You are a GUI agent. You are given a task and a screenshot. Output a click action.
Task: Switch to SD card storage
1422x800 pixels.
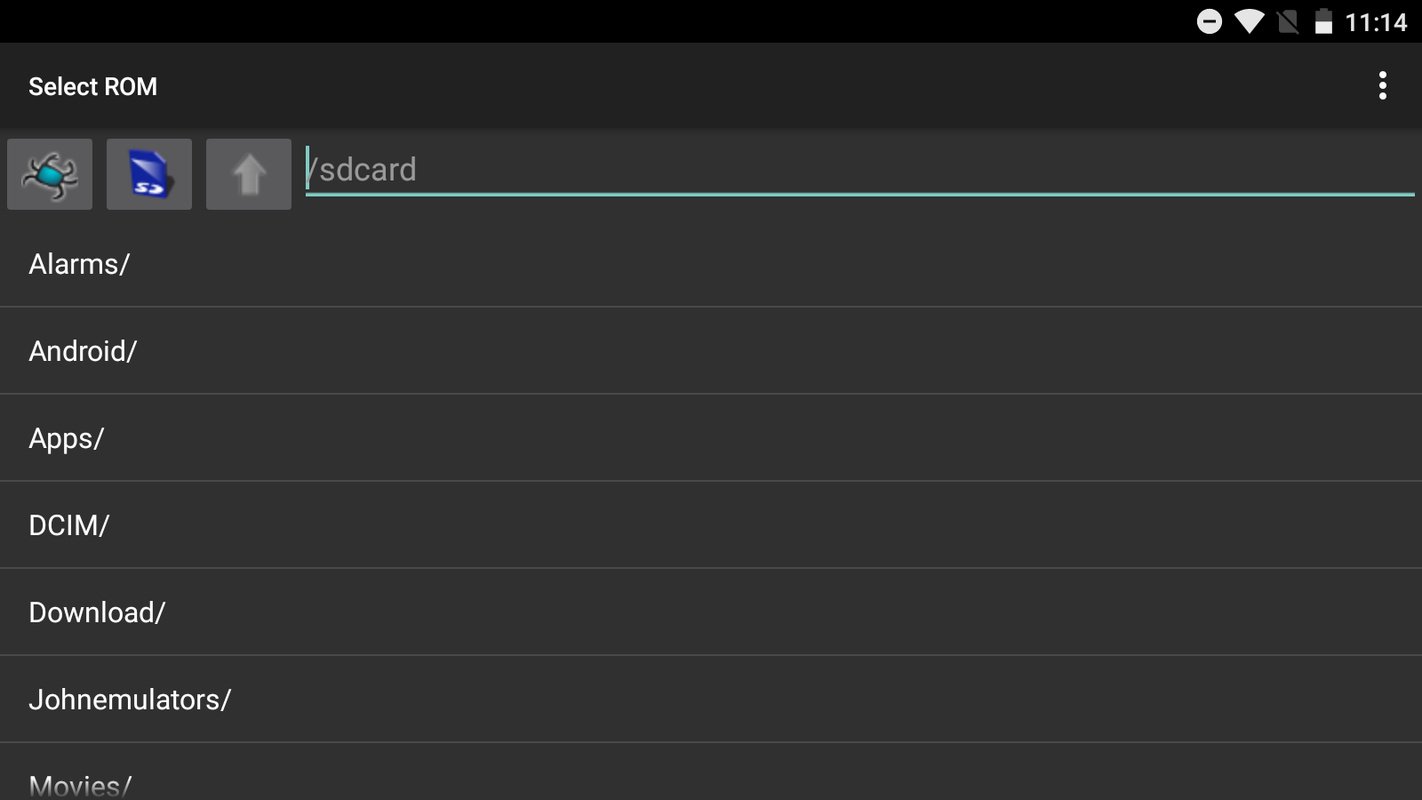pyautogui.click(x=148, y=174)
